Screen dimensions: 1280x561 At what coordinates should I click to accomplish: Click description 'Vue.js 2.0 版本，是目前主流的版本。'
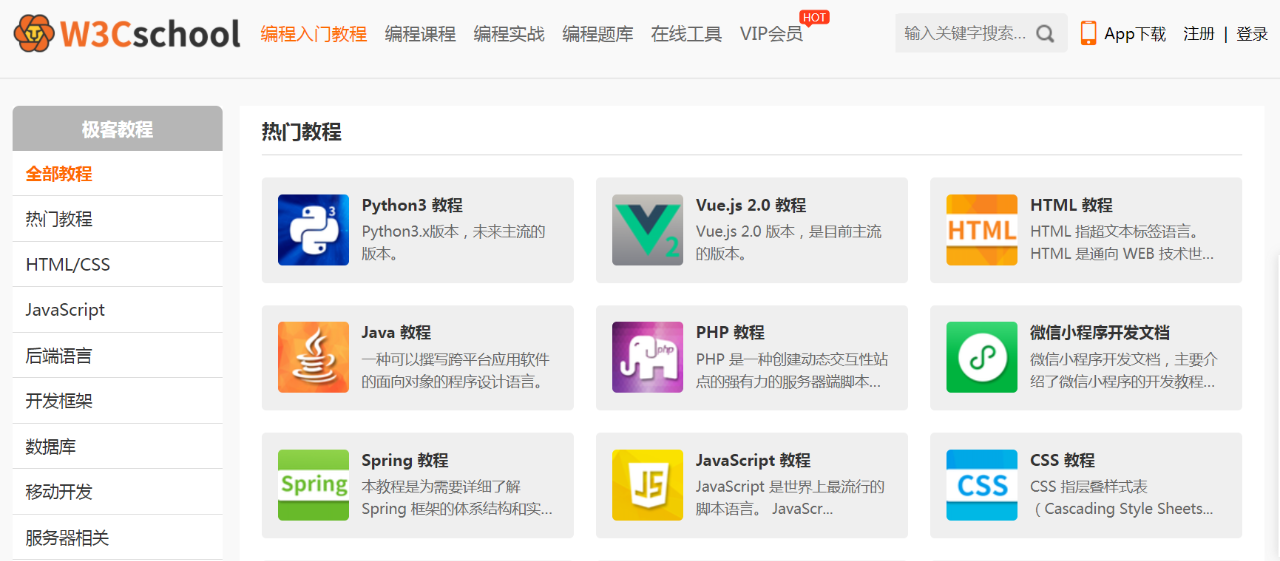click(789, 242)
